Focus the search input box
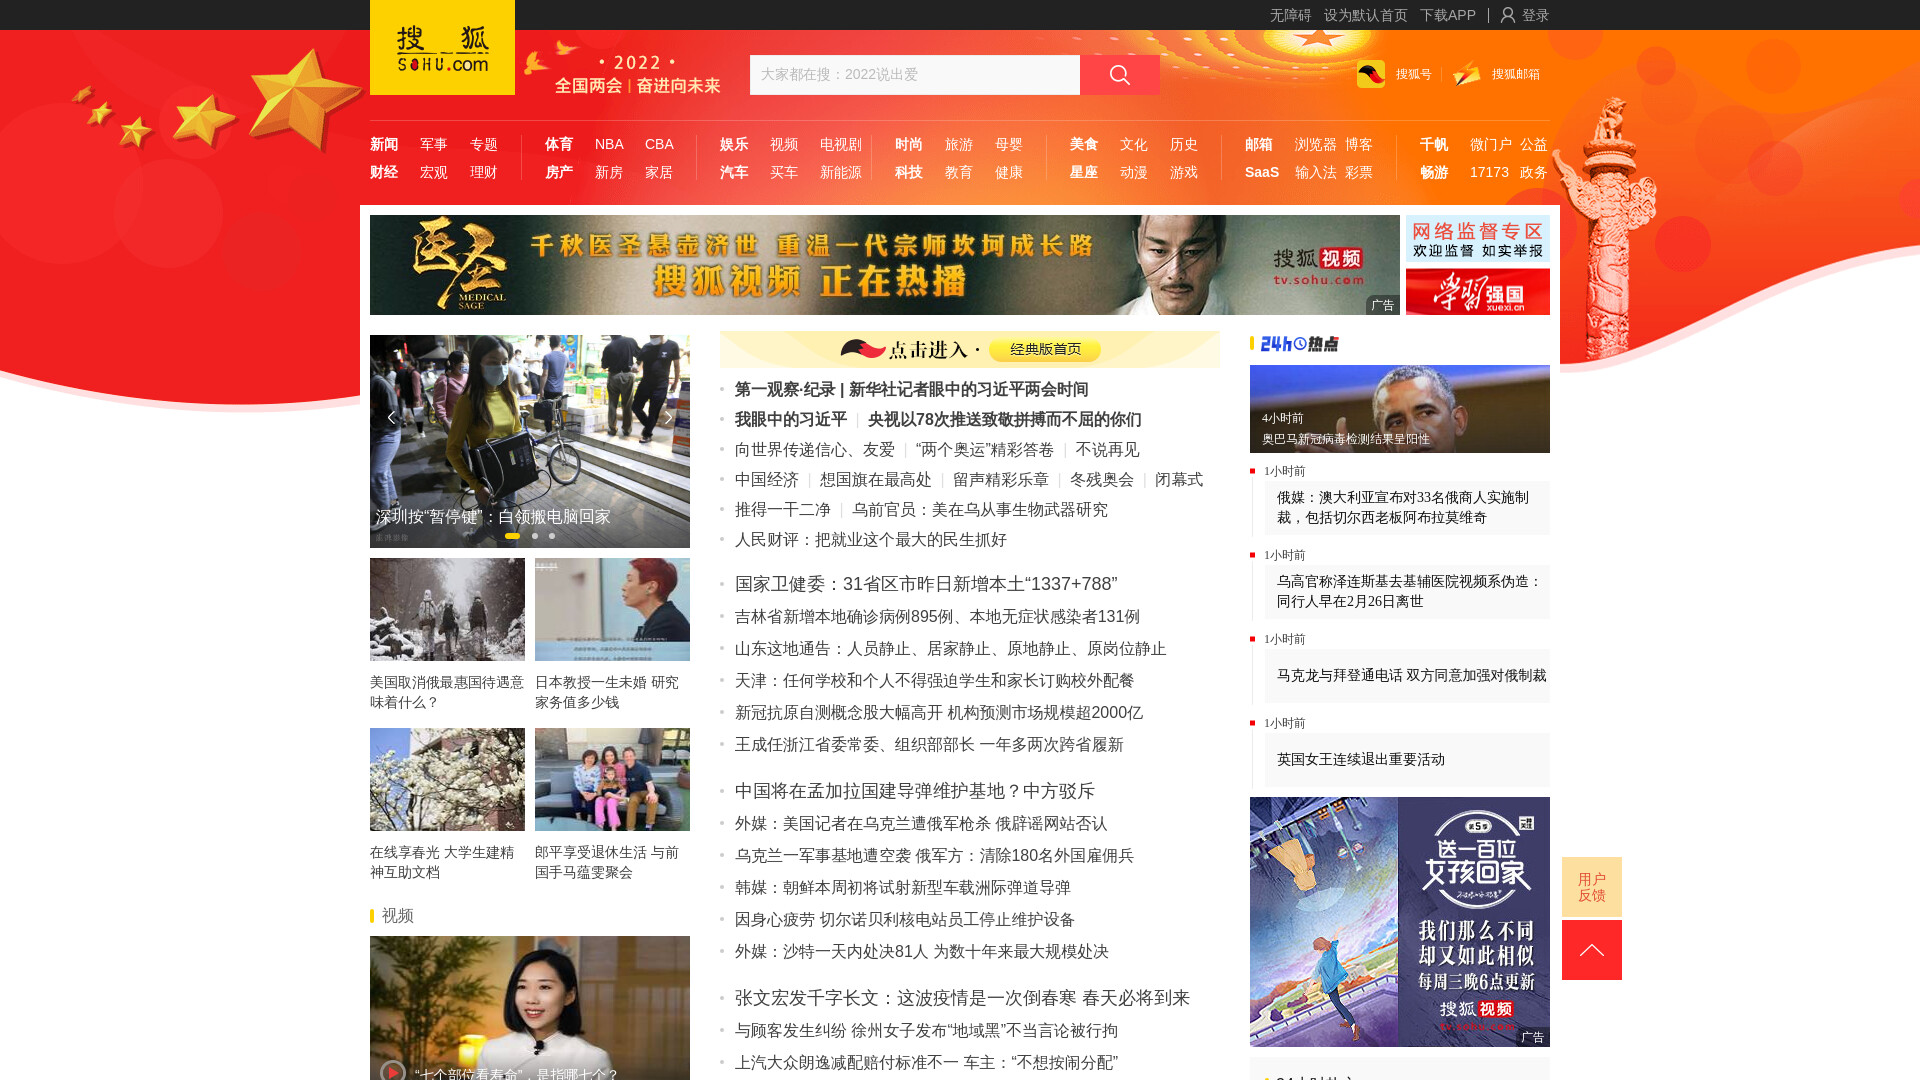 [915, 75]
